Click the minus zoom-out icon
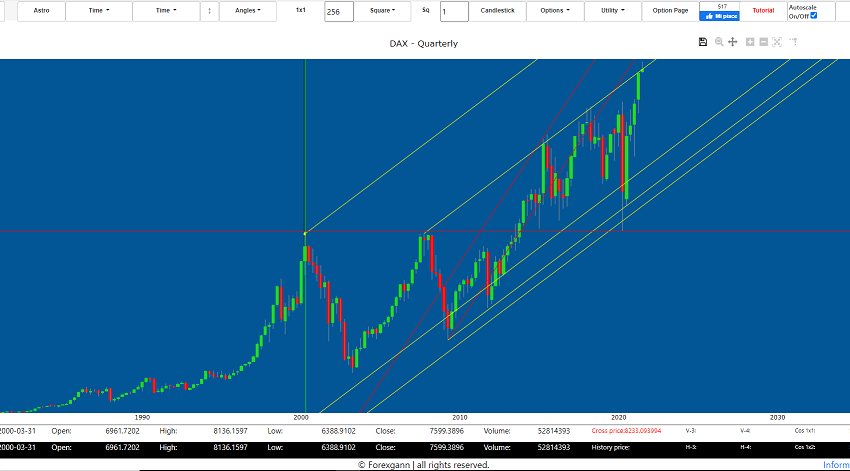This screenshot has height=471, width=850. 763,42
